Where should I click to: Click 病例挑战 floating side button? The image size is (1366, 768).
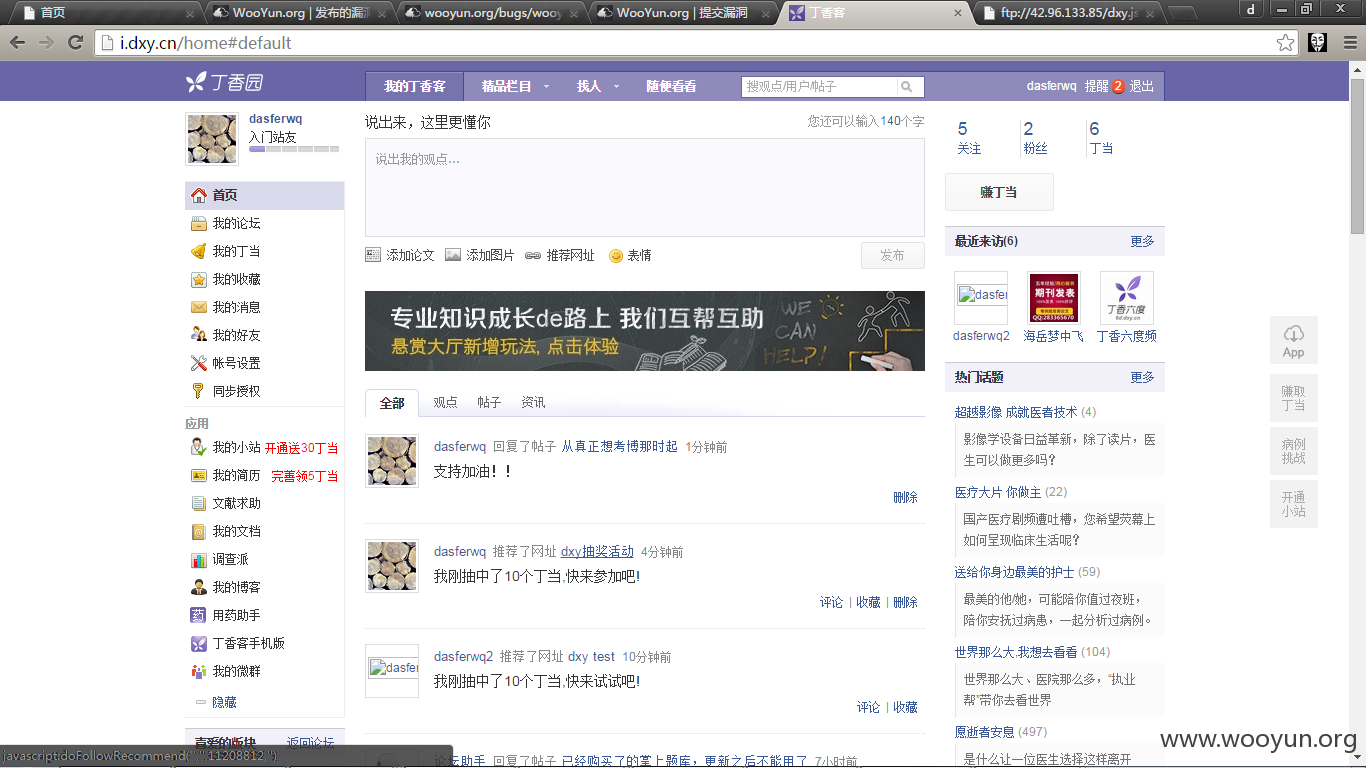[1294, 451]
